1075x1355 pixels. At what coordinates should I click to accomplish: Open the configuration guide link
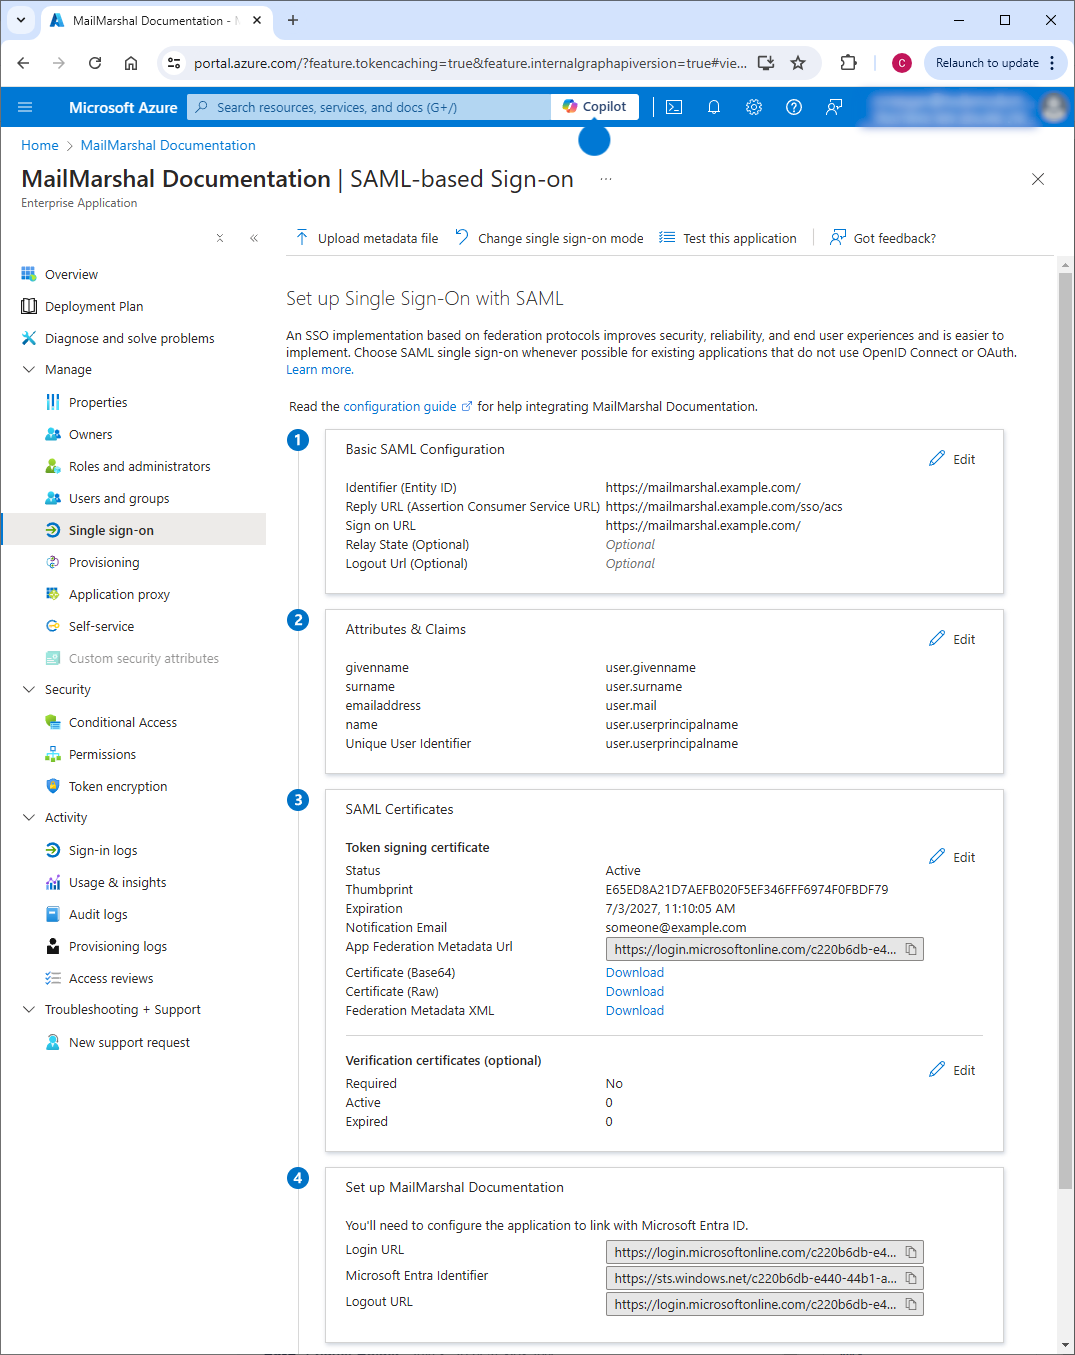(x=400, y=407)
